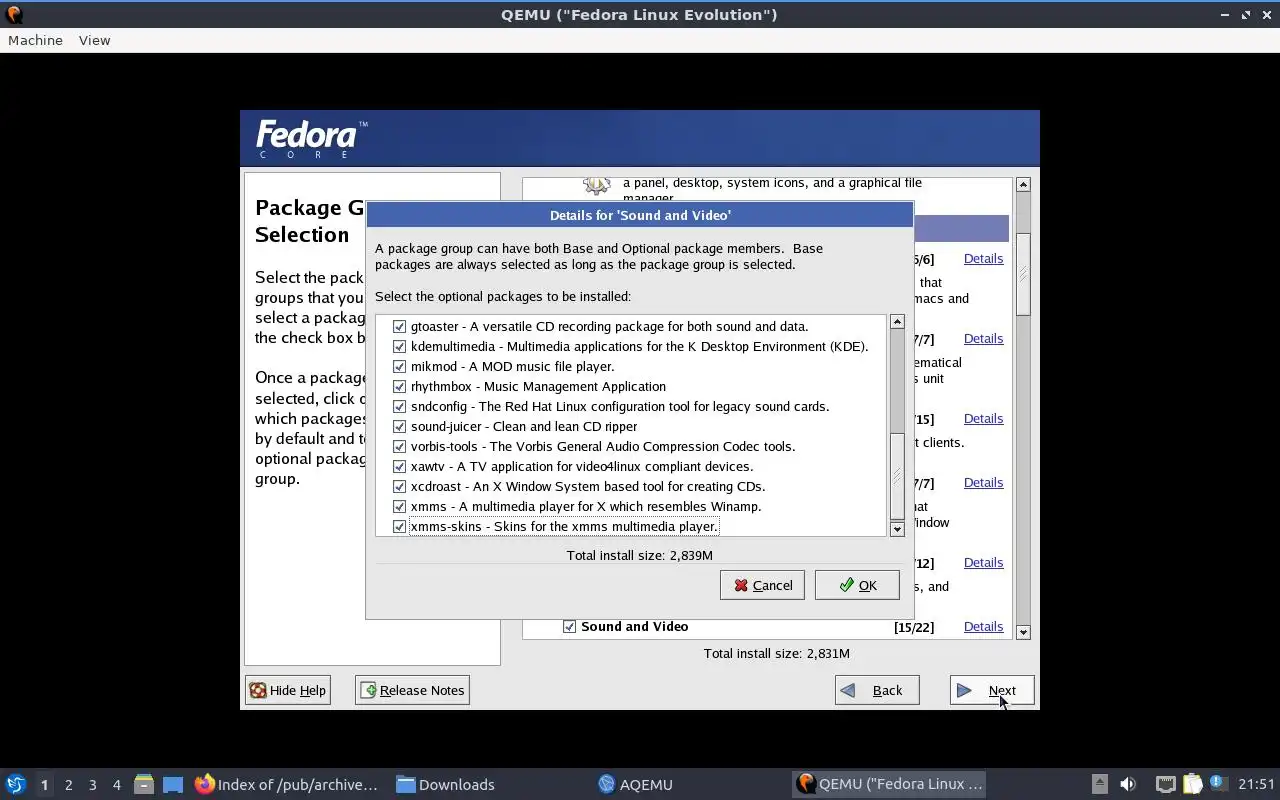Screen dimensions: 1280x800
Task: Click the 'Total install size: 2,839M' label
Action: tap(640, 555)
